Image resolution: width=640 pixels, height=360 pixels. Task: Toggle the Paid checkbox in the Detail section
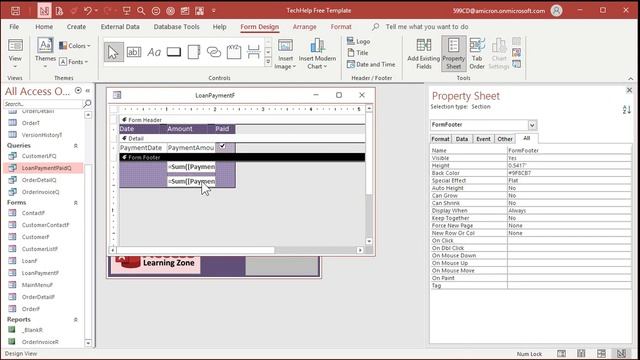222,146
